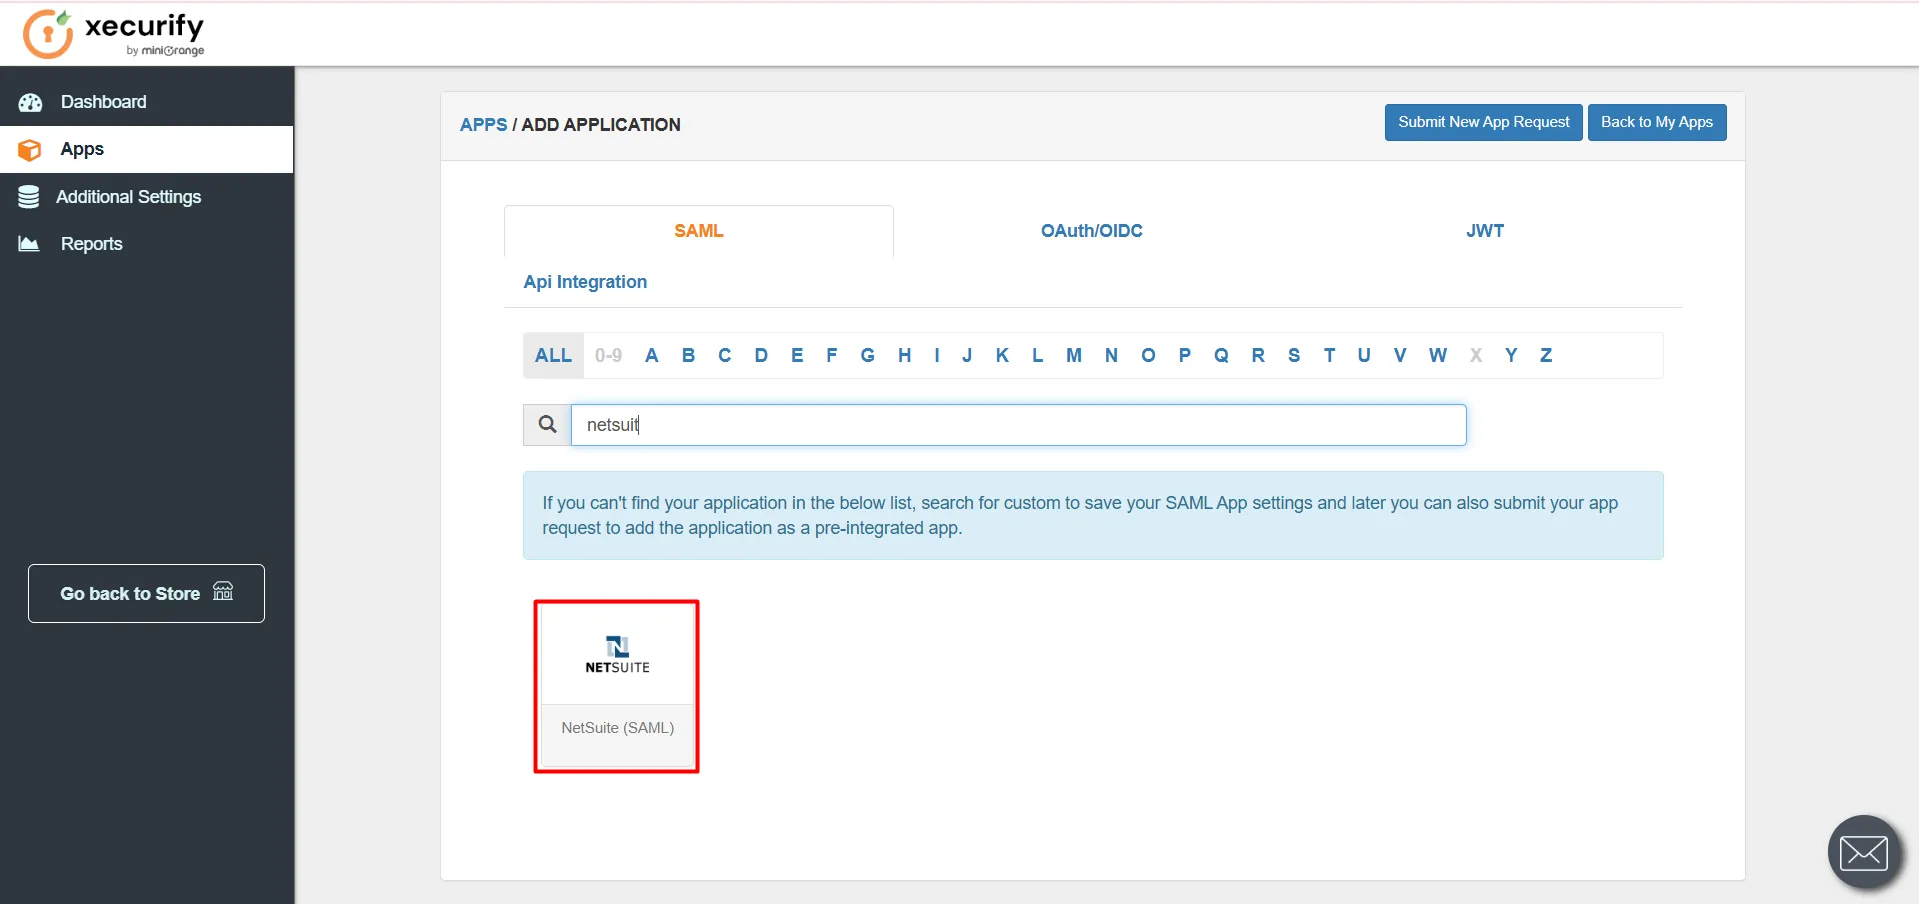
Task: Filter apps by letter E
Action: [797, 355]
